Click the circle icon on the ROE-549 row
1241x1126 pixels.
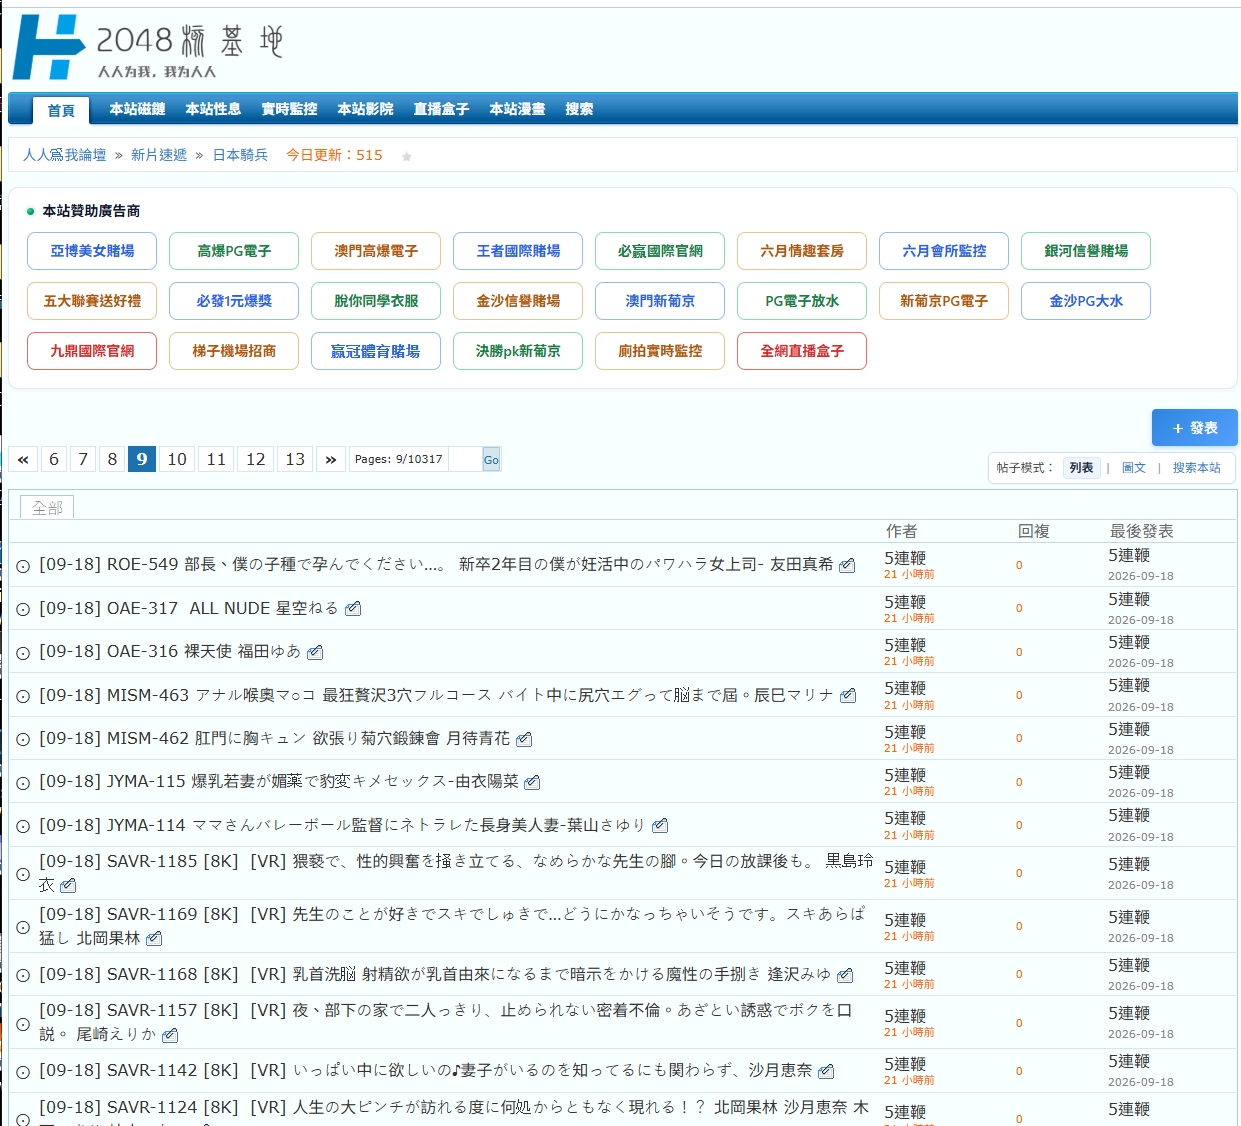[23, 566]
